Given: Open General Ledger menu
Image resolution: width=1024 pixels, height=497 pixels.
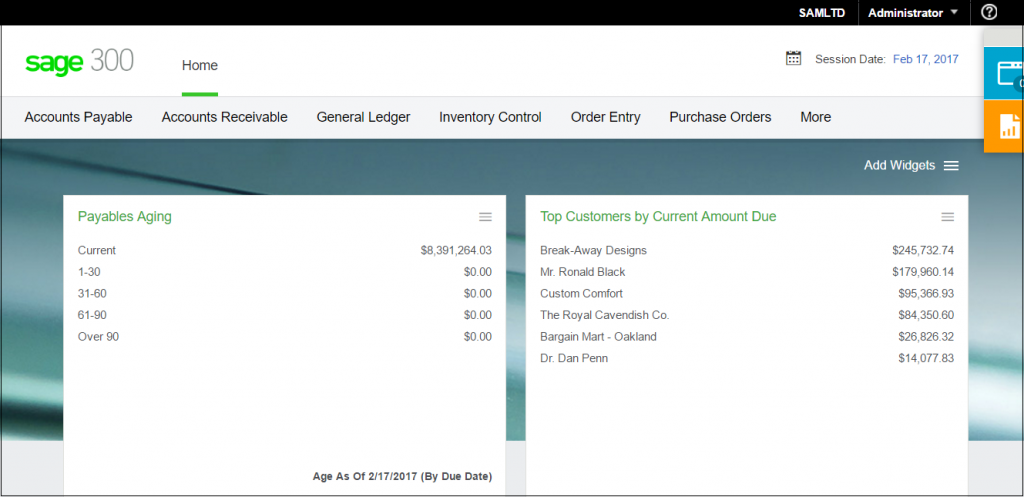Looking at the screenshot, I should click(363, 118).
